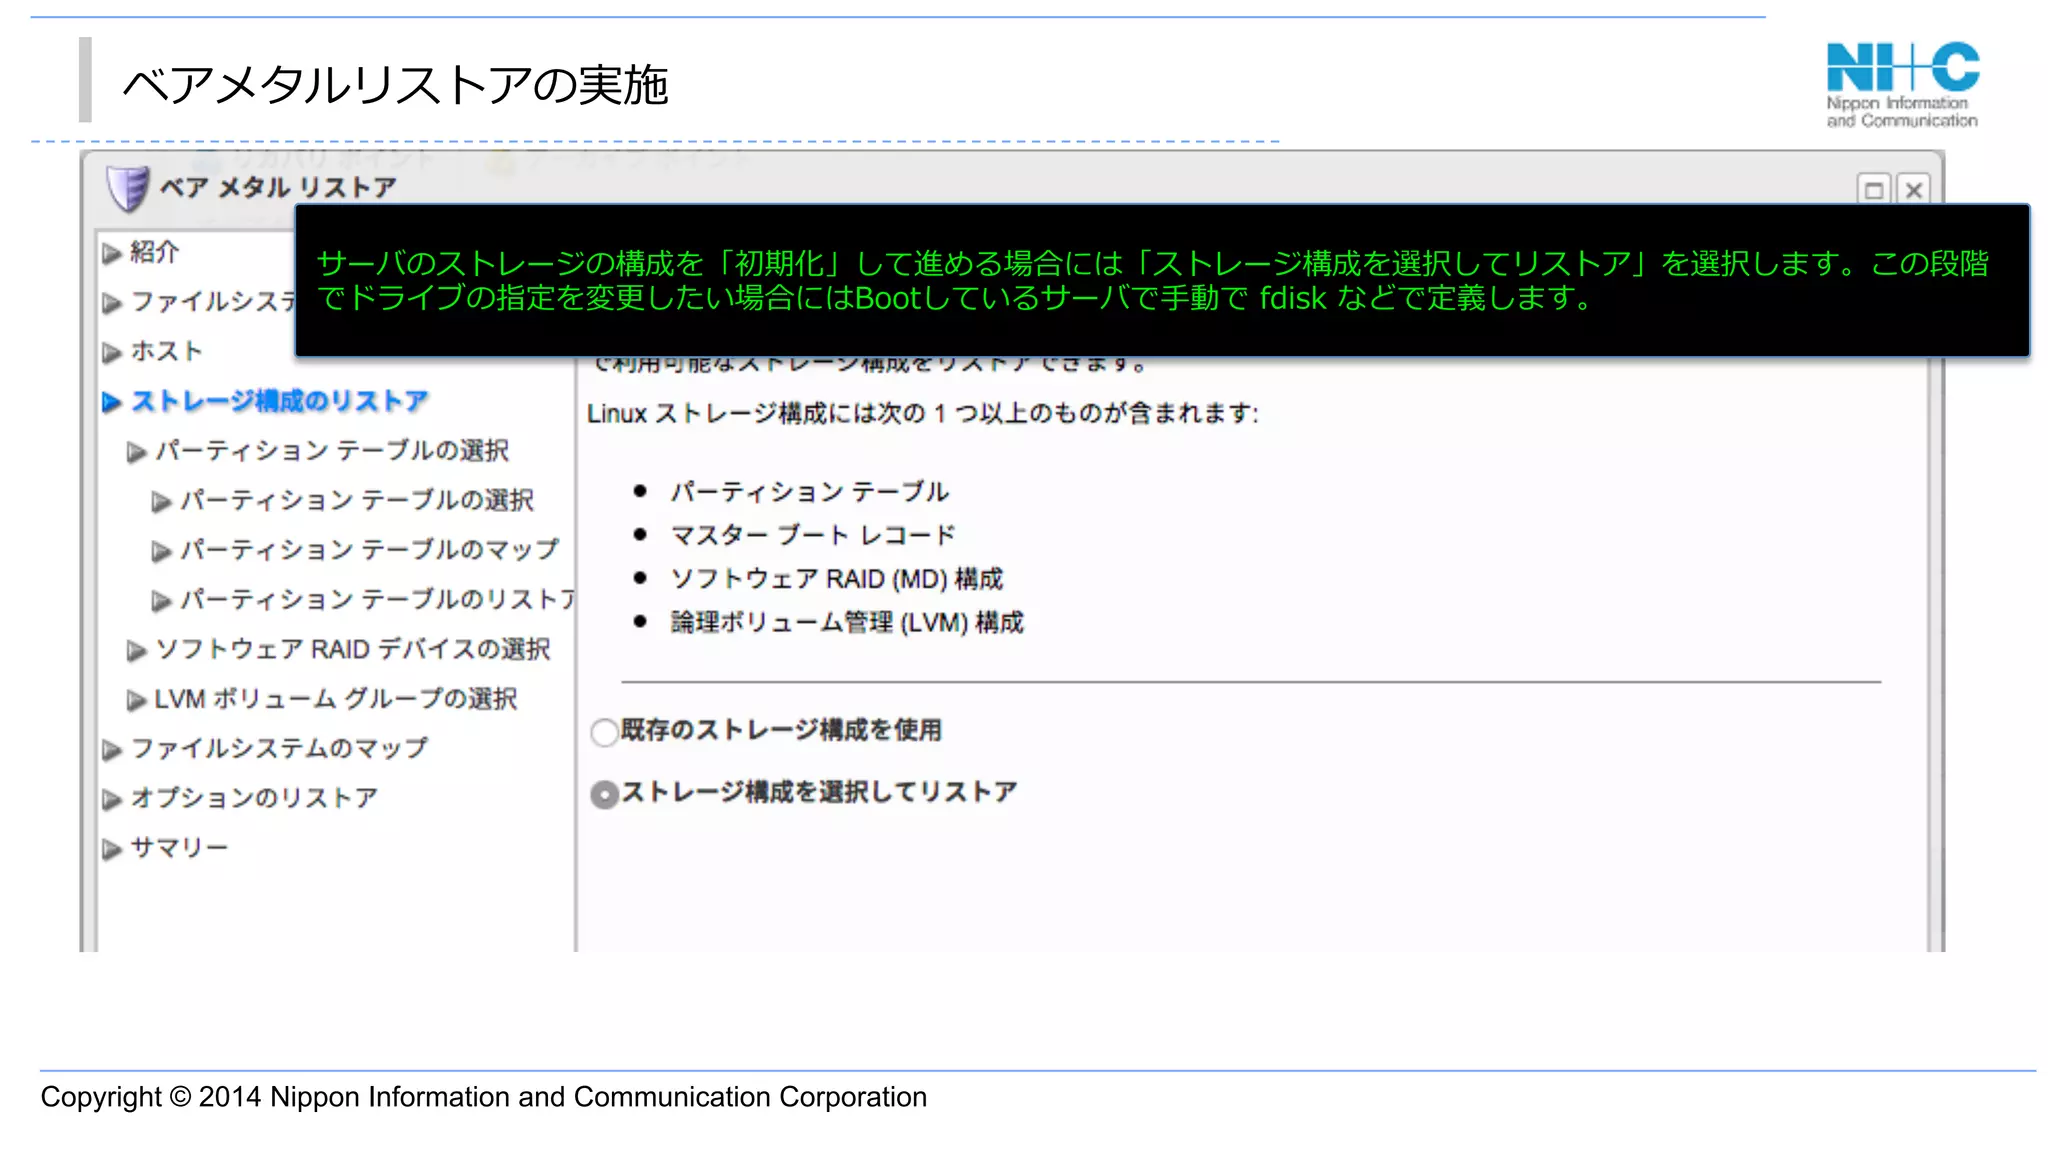Open the オプションのリストア step
Viewport: 2048px width, 1152px height.
point(254,798)
